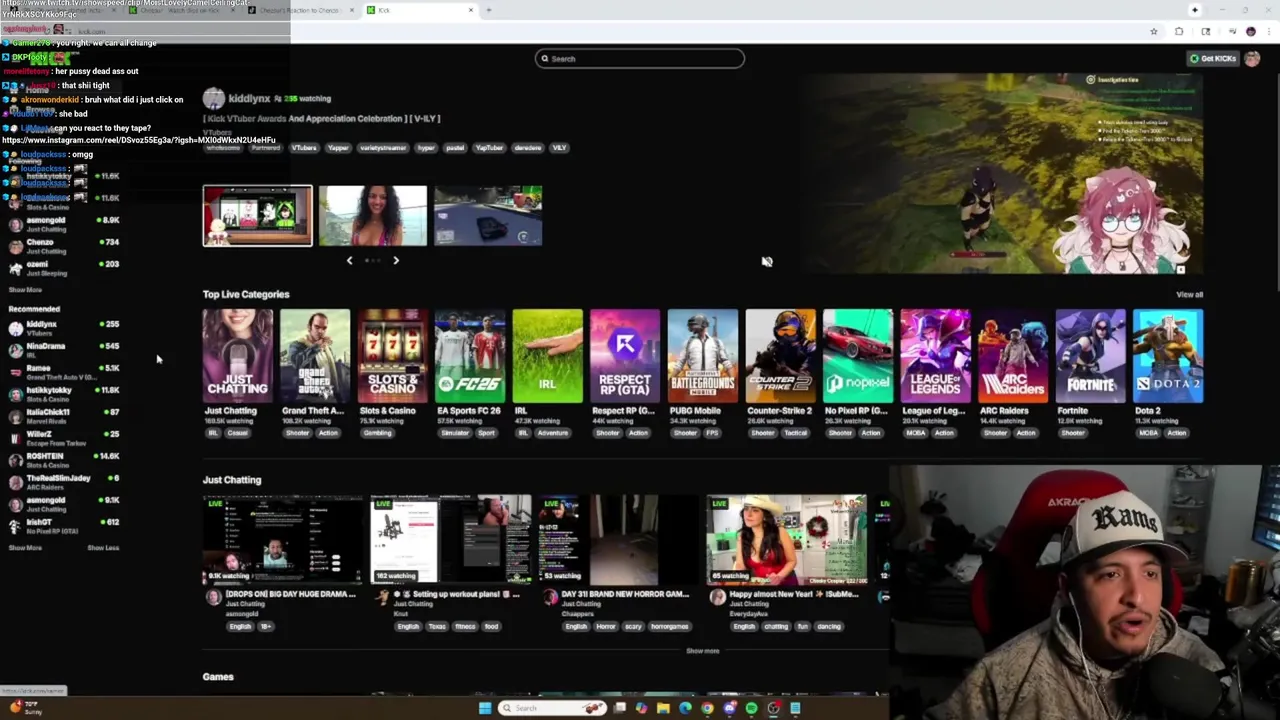The height and width of the screenshot is (720, 1280).
Task: Expand Show more under Just Chatting streams
Action: coord(702,650)
